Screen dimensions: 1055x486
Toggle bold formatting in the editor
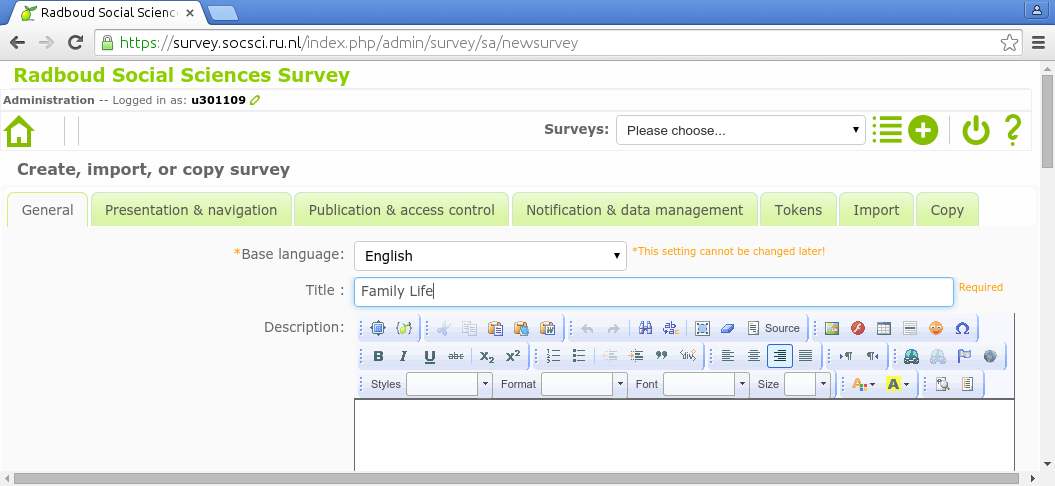[378, 356]
